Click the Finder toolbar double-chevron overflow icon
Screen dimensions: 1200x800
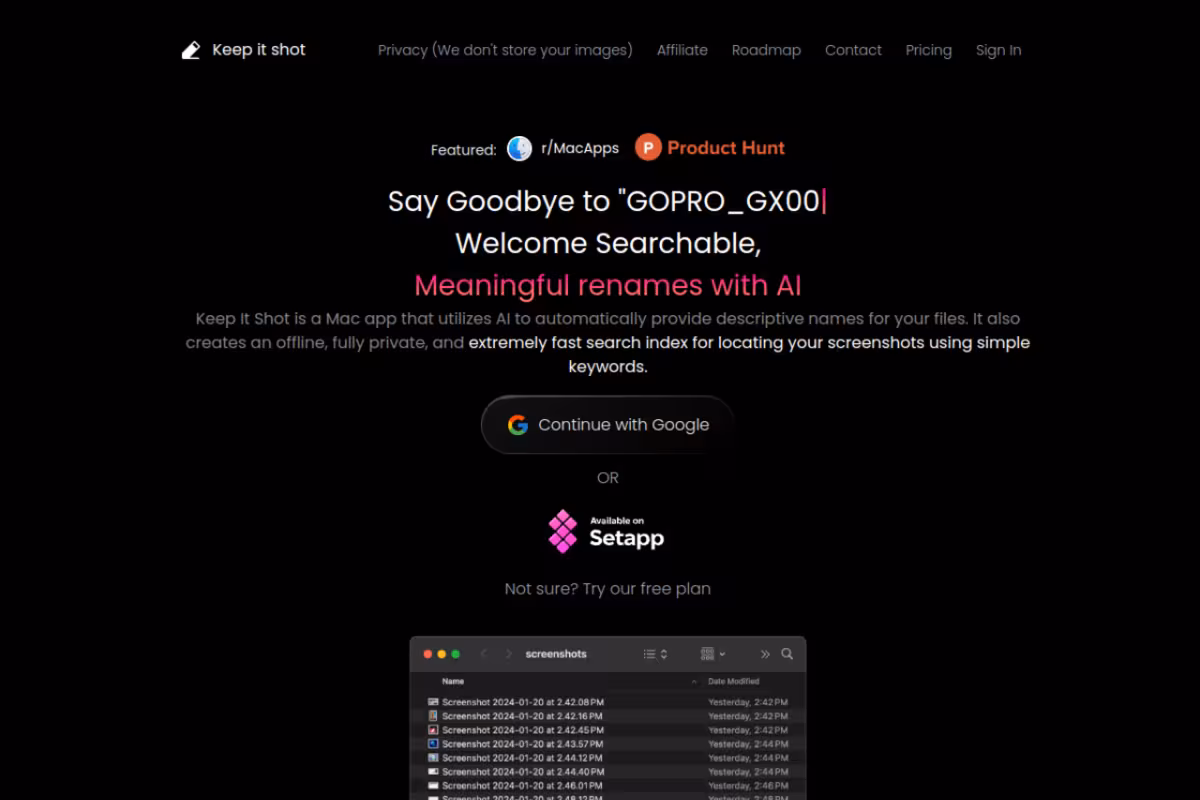click(x=765, y=654)
